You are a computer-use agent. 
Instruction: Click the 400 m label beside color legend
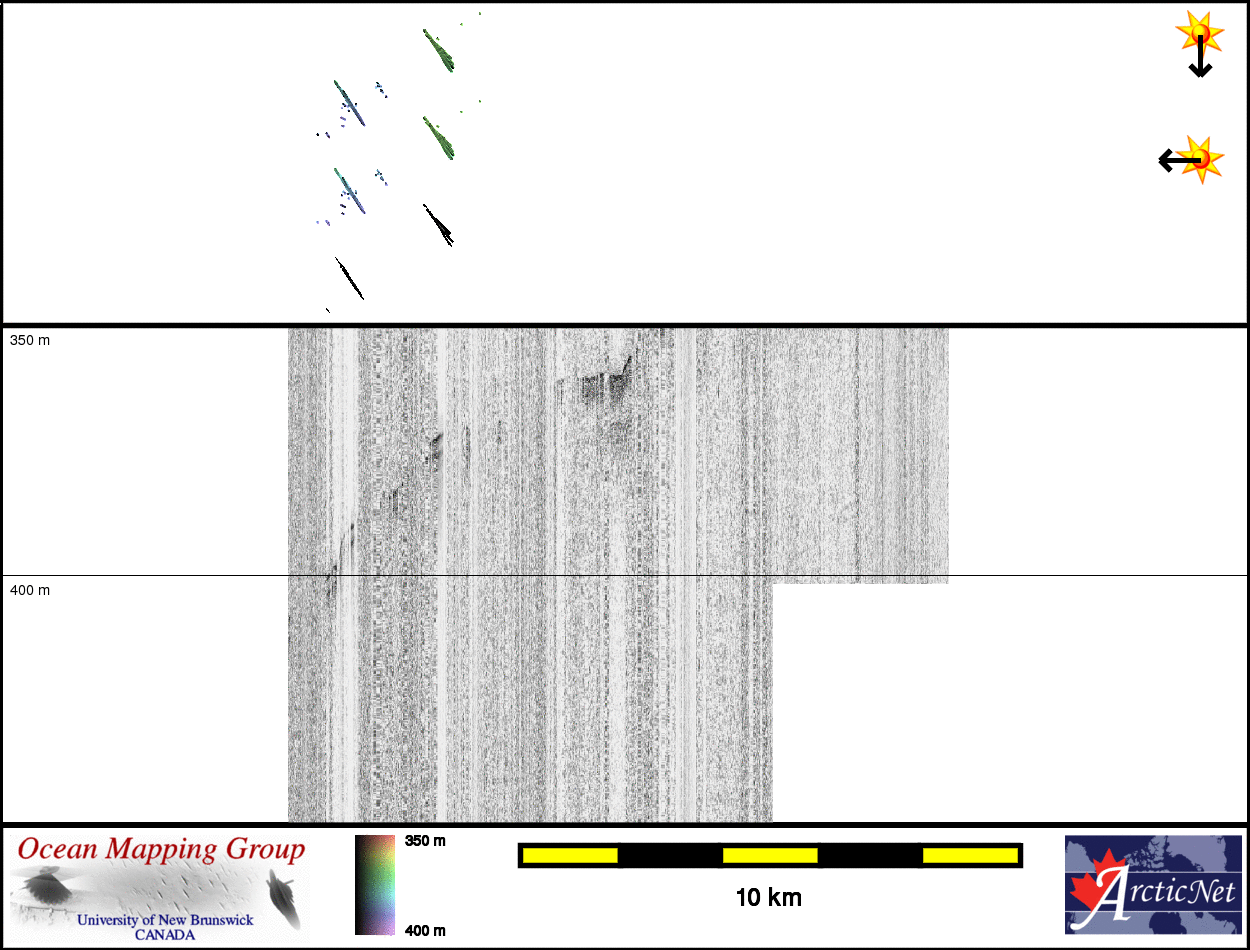pos(425,931)
